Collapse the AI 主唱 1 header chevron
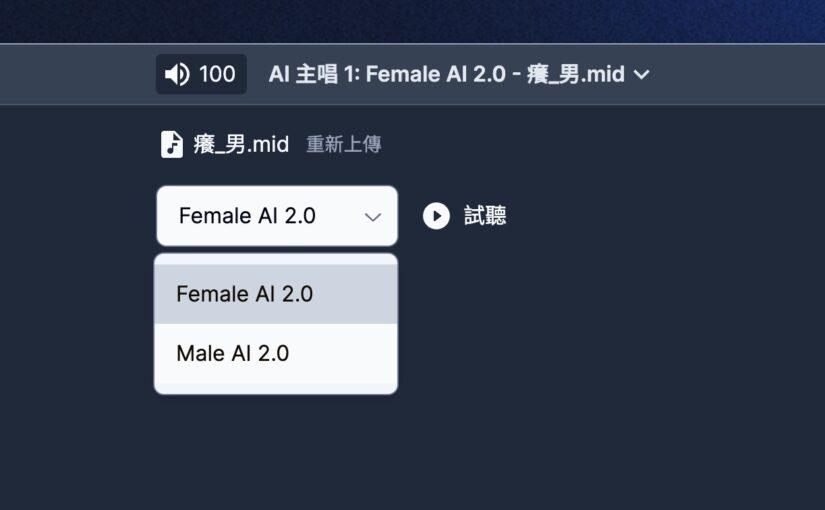Image resolution: width=825 pixels, height=510 pixels. click(642, 75)
